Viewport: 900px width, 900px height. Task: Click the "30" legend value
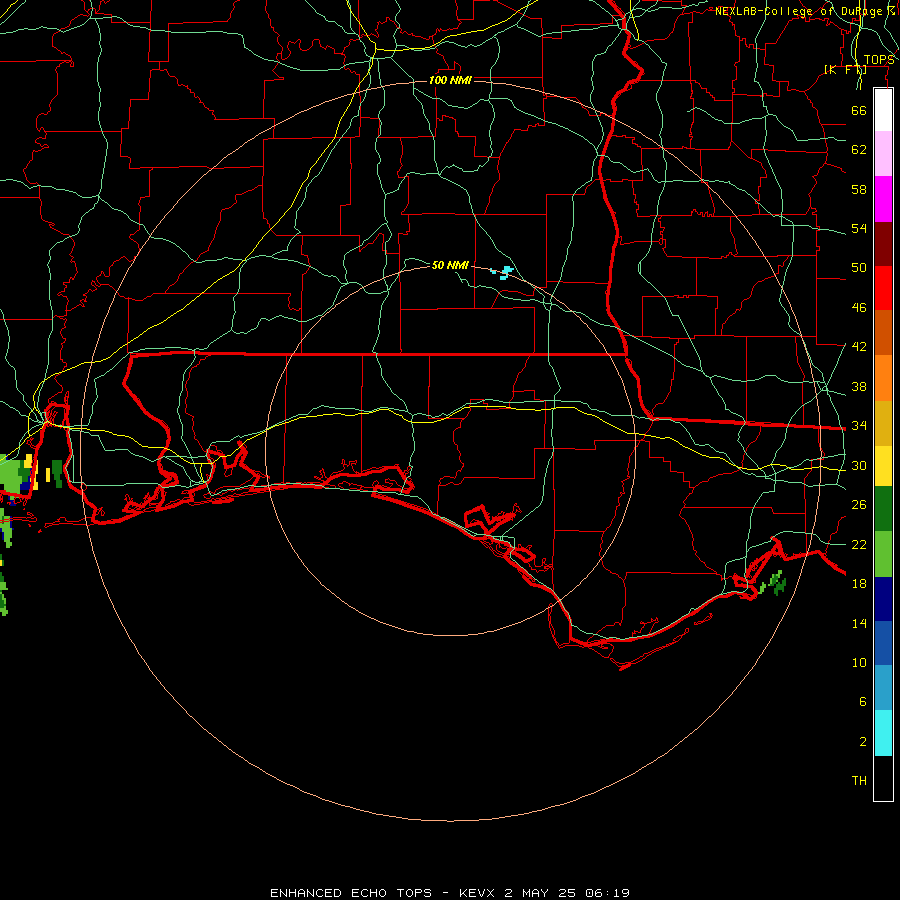click(859, 465)
